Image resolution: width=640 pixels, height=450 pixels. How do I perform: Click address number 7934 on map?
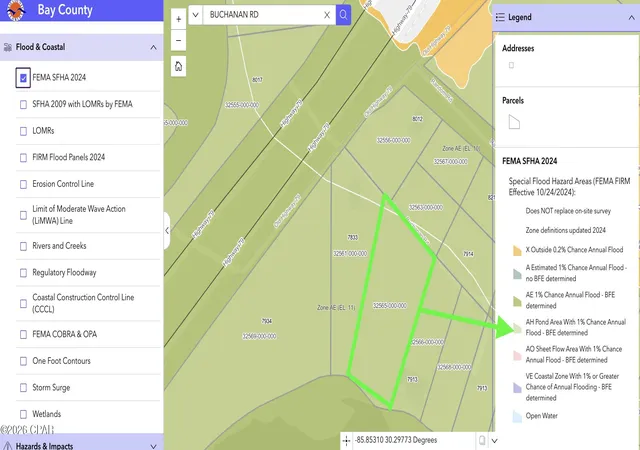267,321
